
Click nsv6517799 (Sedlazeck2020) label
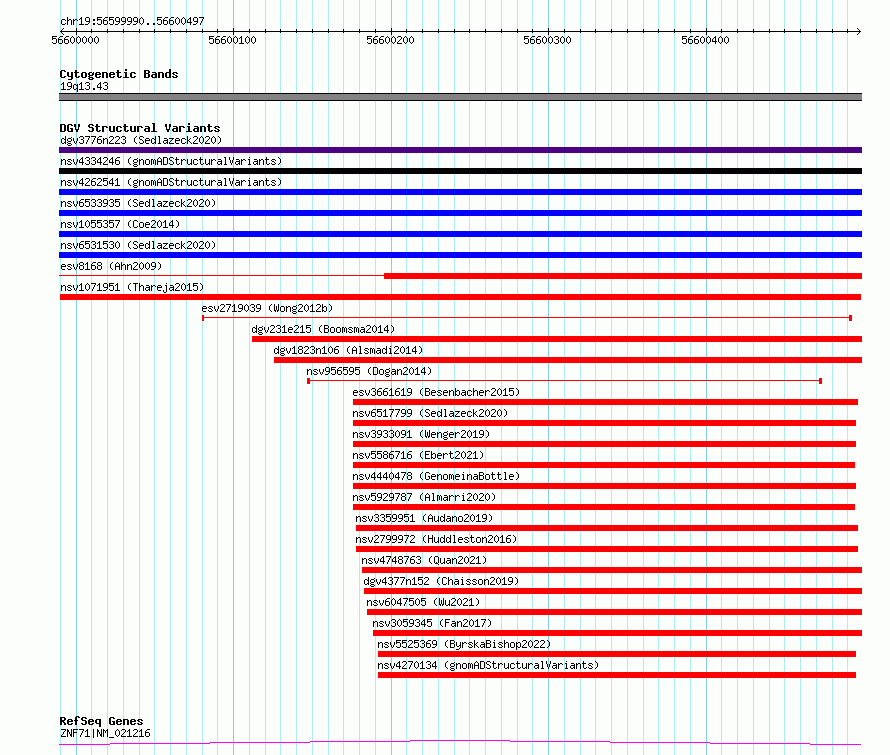(430, 413)
